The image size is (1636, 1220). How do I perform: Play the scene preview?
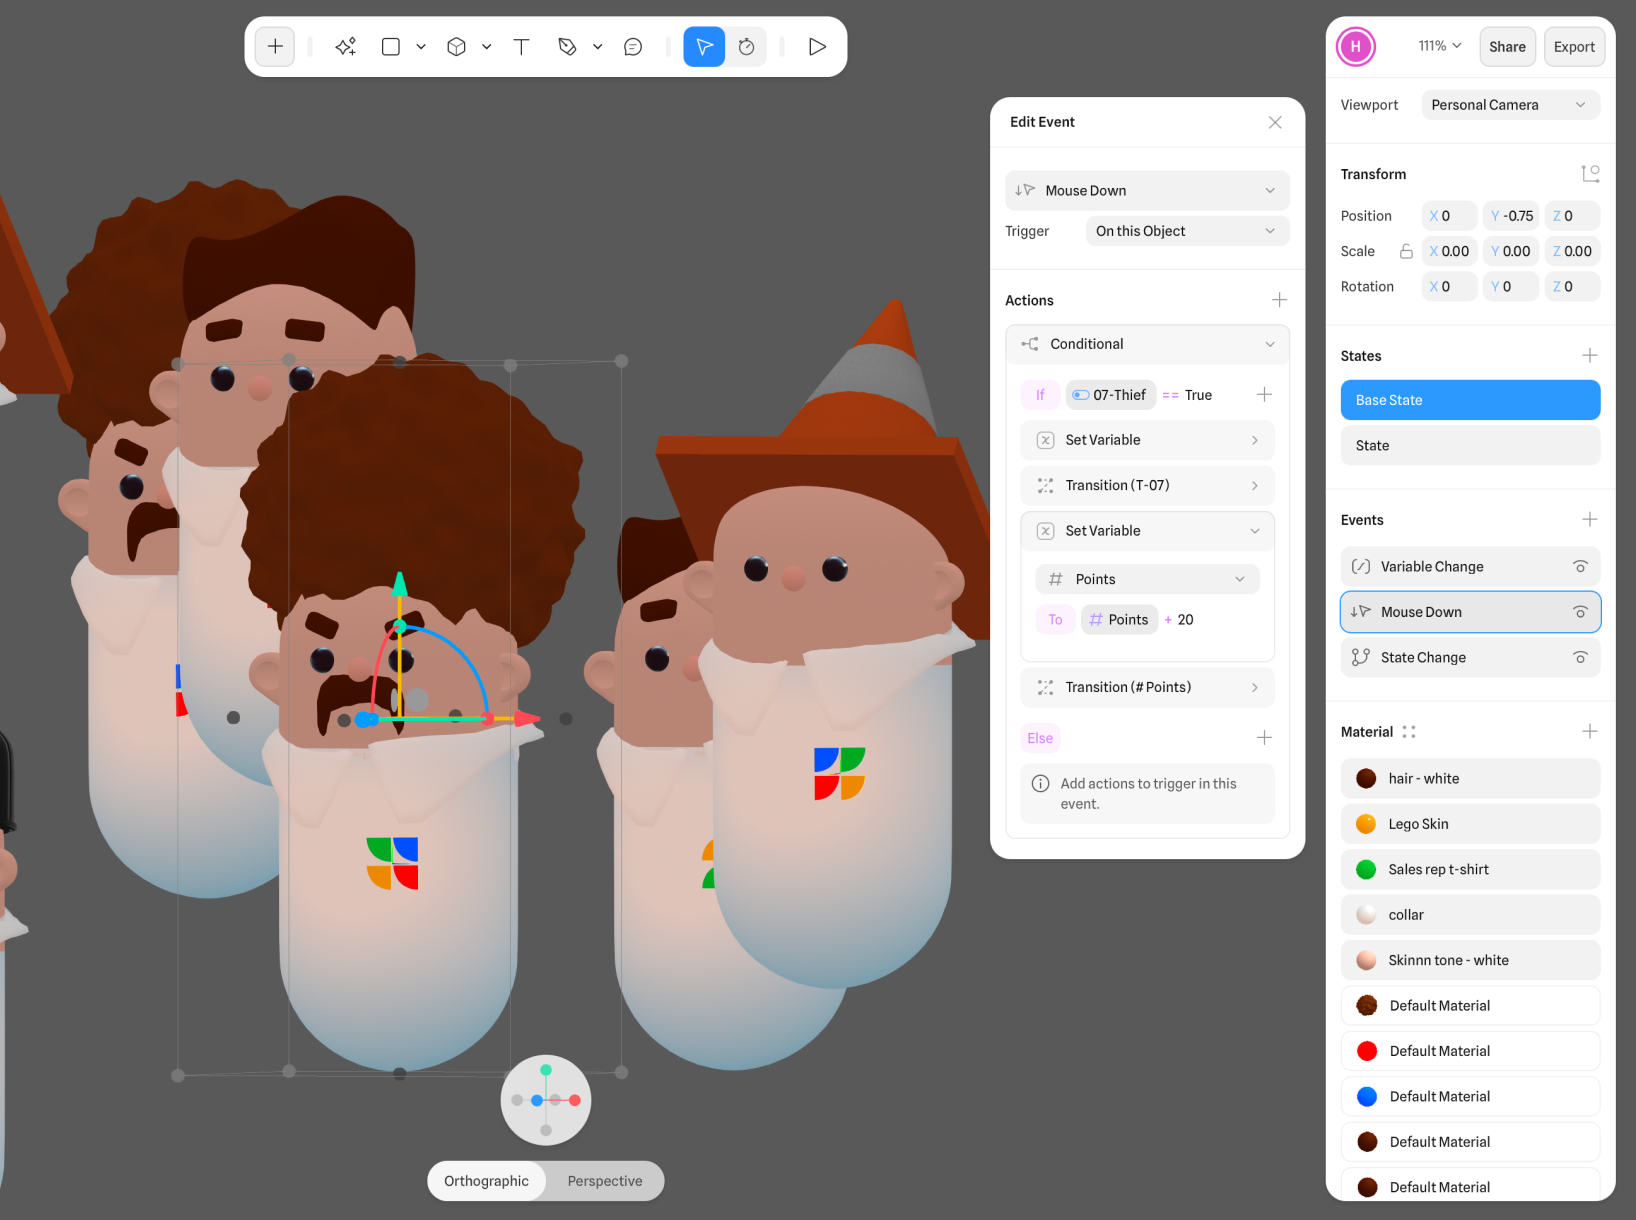817,47
